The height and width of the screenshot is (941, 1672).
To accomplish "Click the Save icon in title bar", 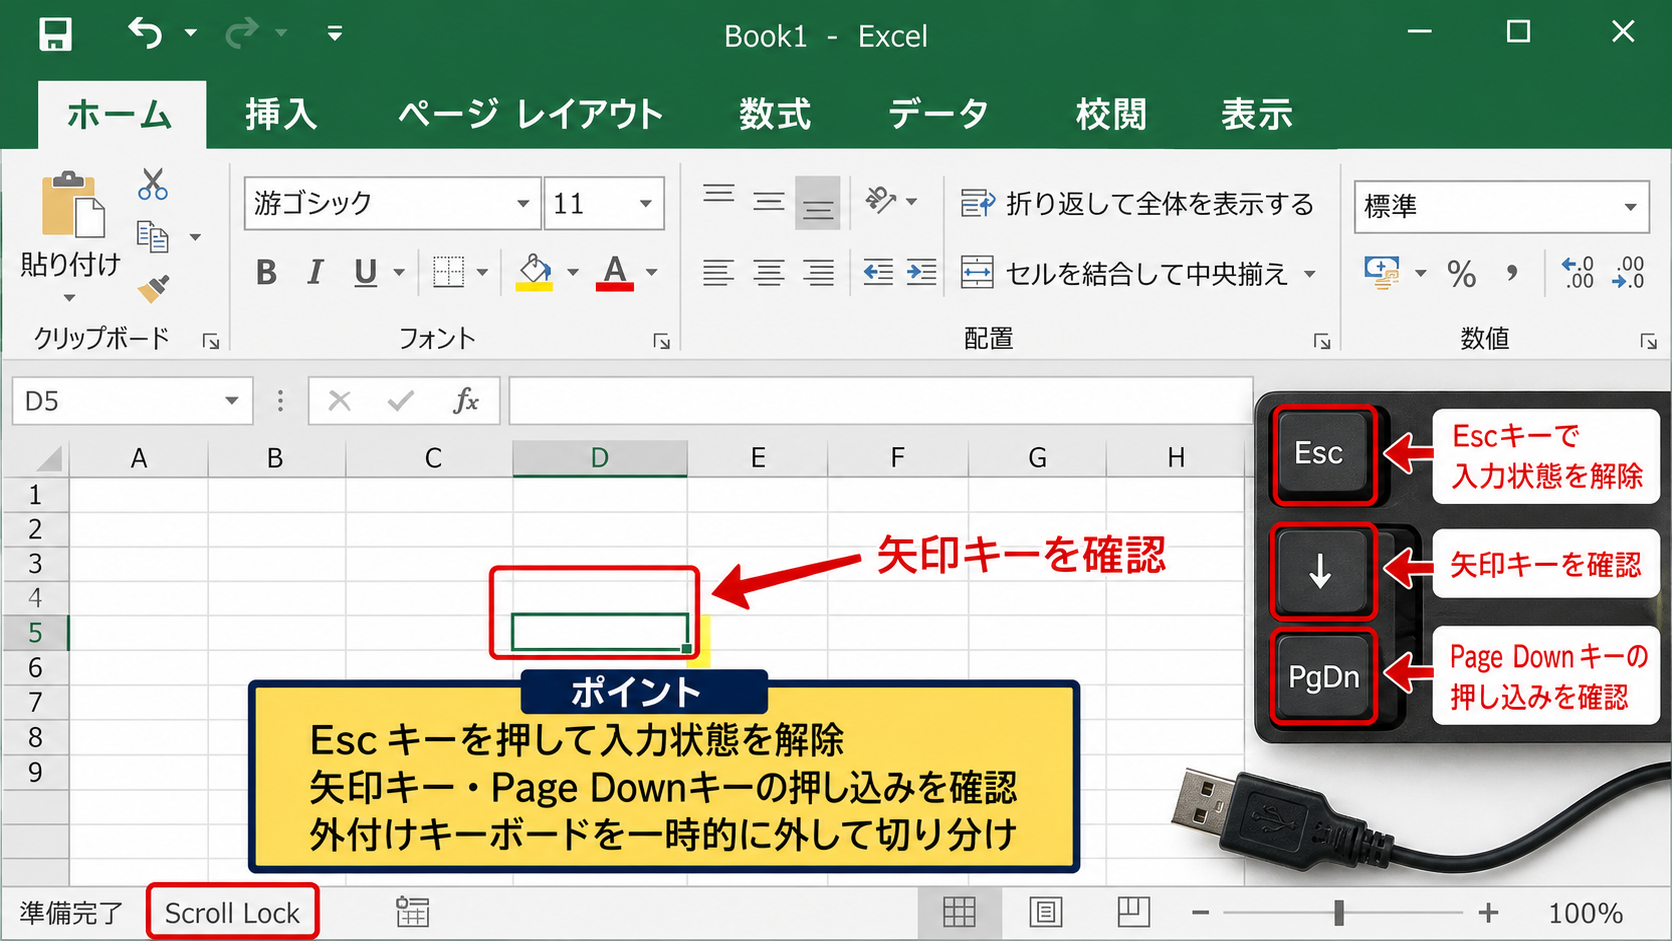I will (55, 34).
